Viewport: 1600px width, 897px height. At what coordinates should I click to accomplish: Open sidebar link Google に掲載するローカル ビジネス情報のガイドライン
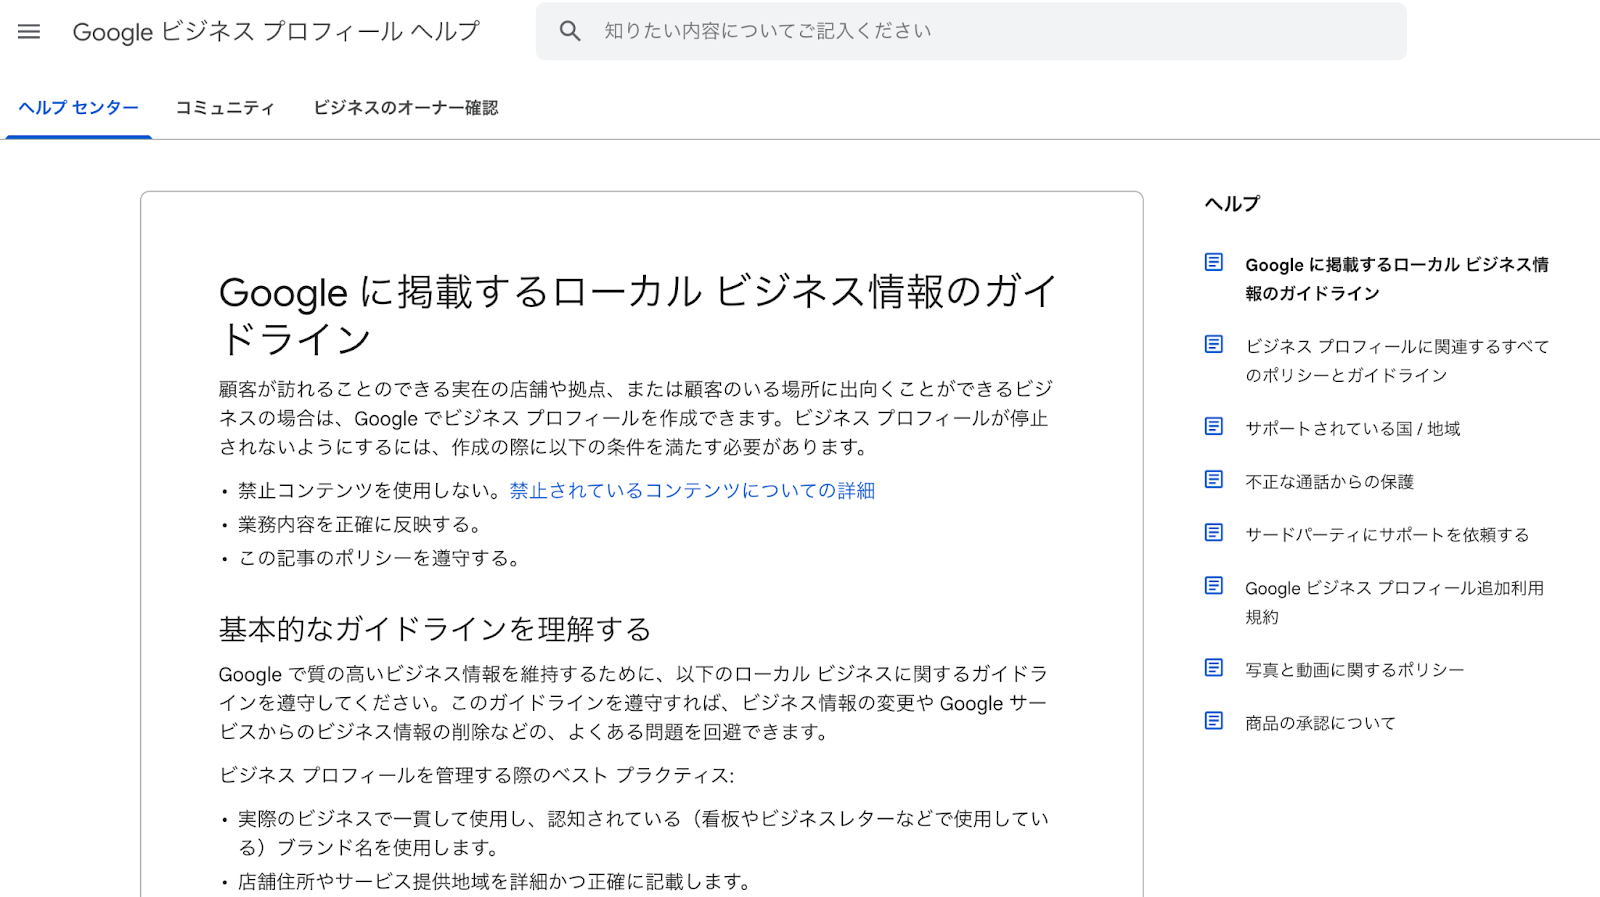(x=1397, y=279)
